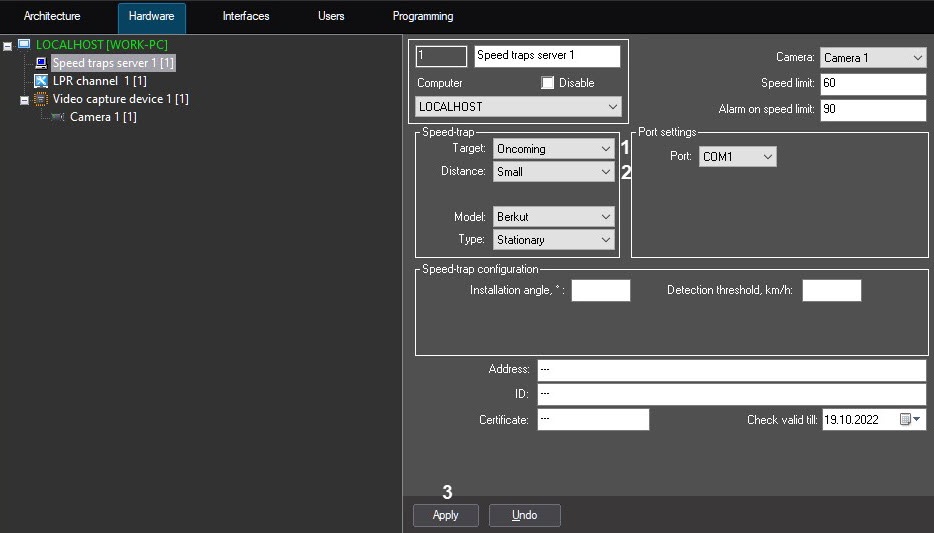Click the Video capture device icon
934x533 pixels.
point(41,99)
